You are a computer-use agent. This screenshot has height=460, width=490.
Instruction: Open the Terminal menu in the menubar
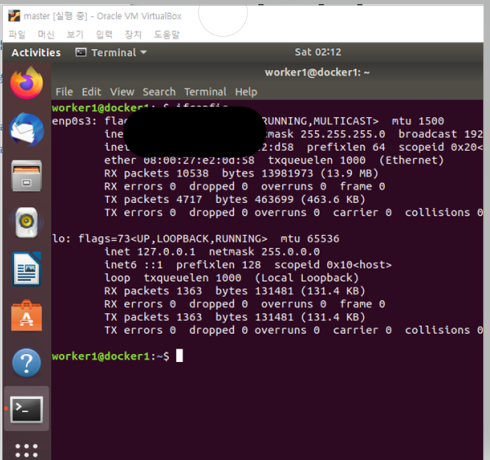point(205,92)
